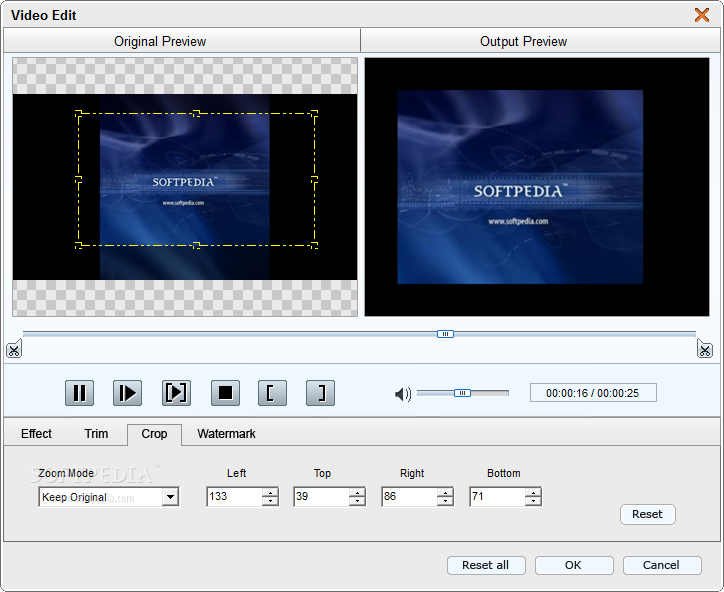Increase the Bottom crop value
This screenshot has width=724, height=592.
point(533,492)
